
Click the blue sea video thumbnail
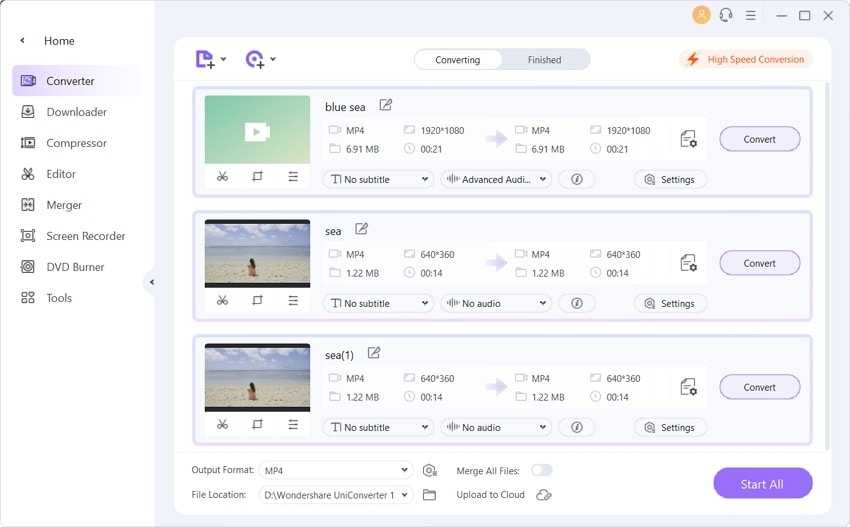[x=257, y=130]
